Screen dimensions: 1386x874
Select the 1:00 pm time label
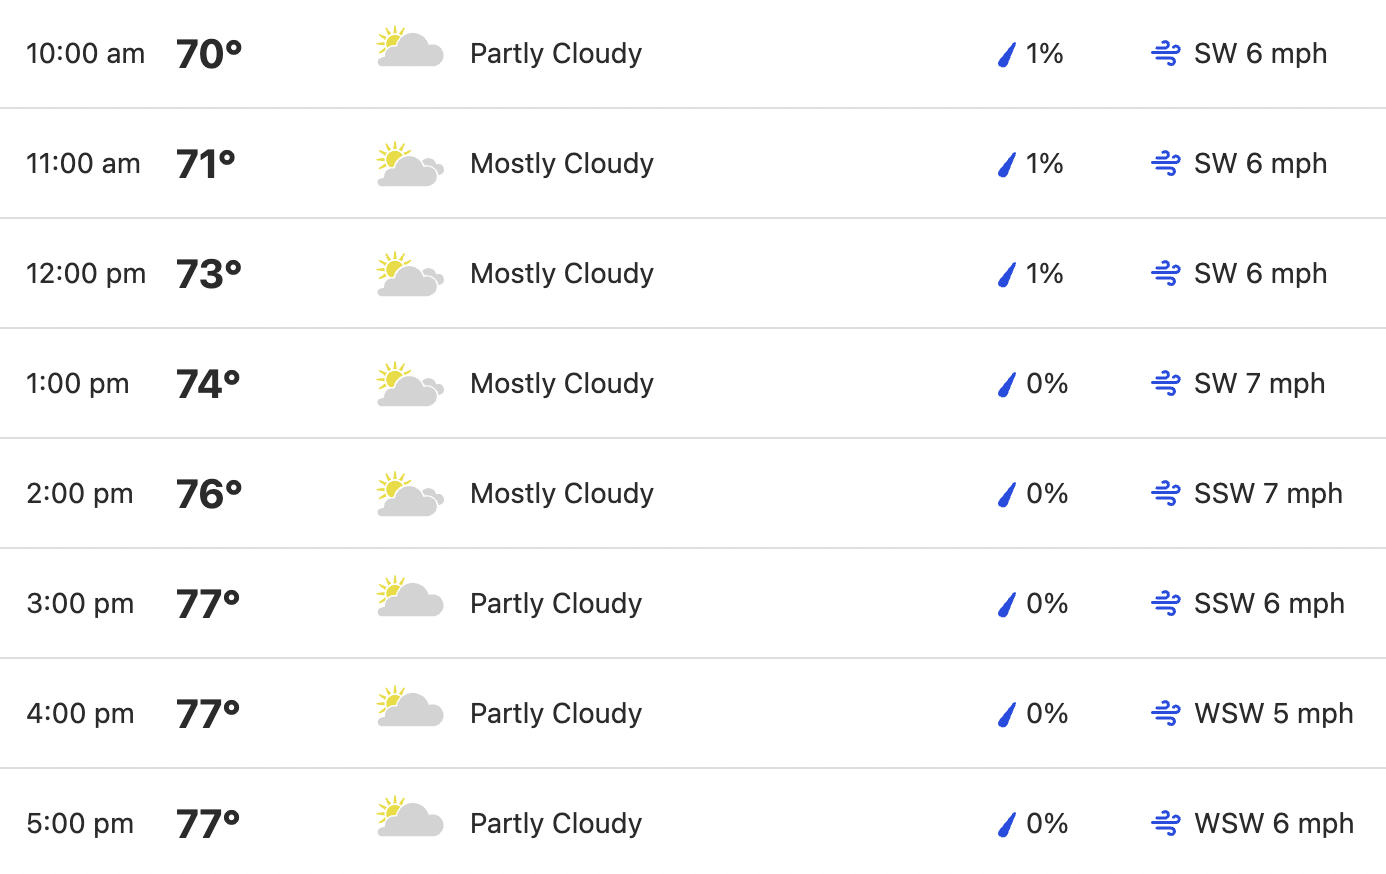coord(78,384)
